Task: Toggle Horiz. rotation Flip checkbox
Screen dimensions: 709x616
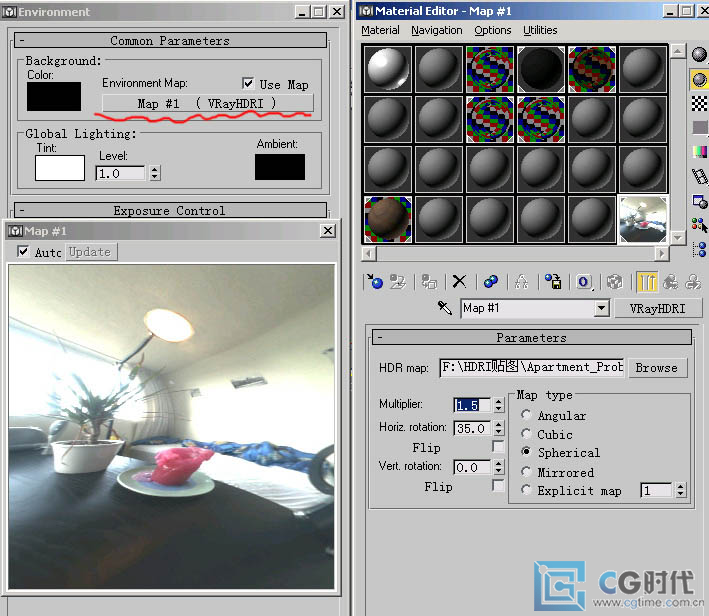Action: point(498,447)
